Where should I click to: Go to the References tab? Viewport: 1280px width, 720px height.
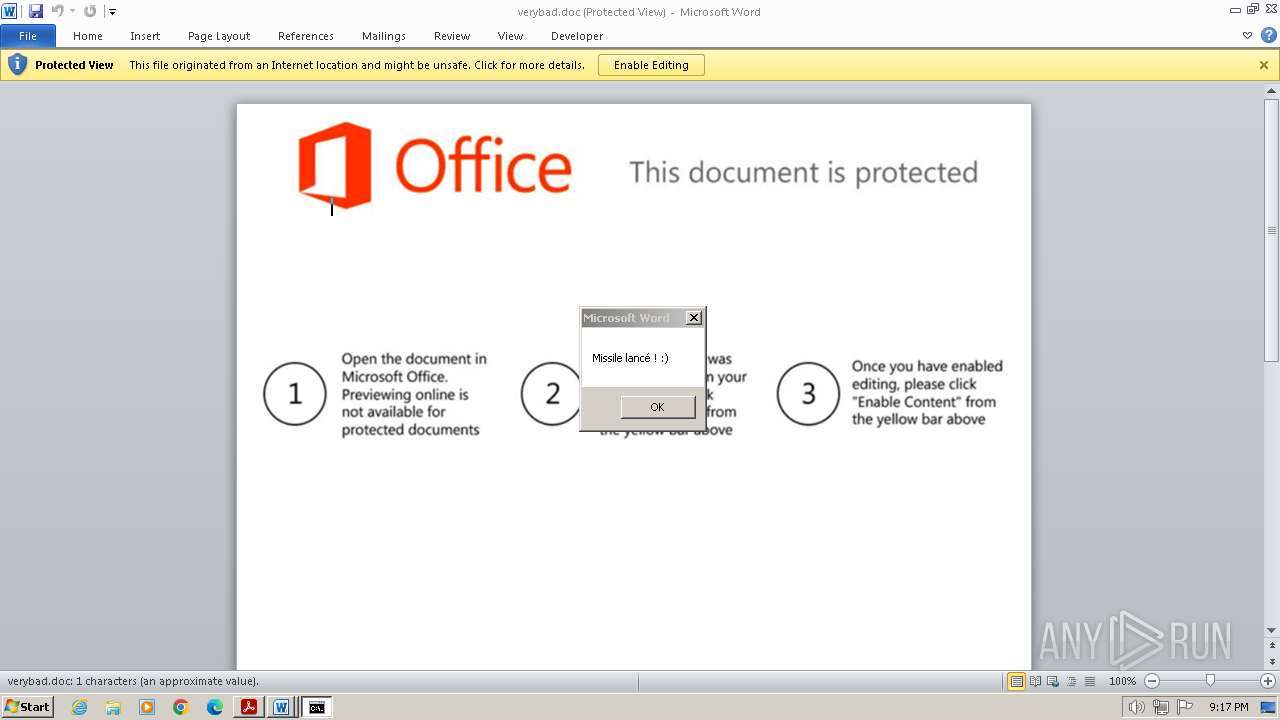(306, 36)
